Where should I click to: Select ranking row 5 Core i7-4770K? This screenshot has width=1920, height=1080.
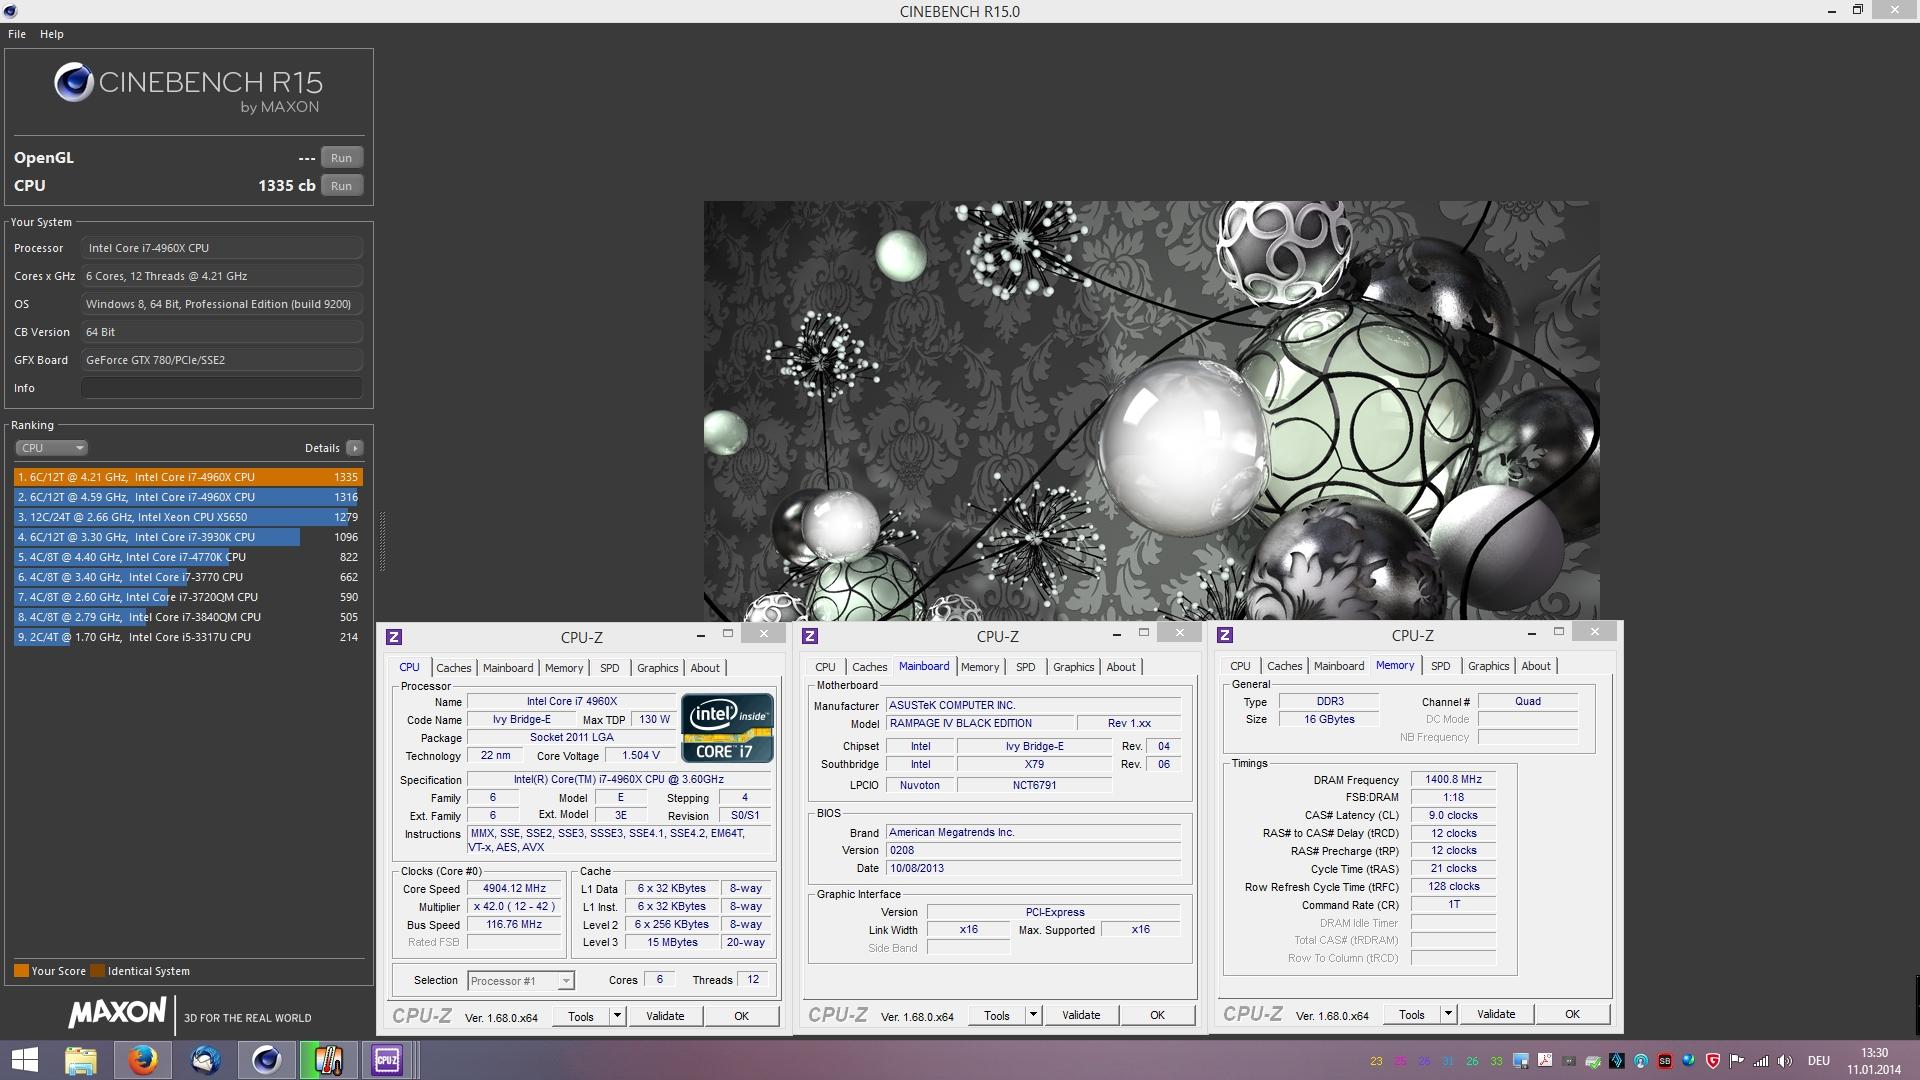click(x=188, y=557)
